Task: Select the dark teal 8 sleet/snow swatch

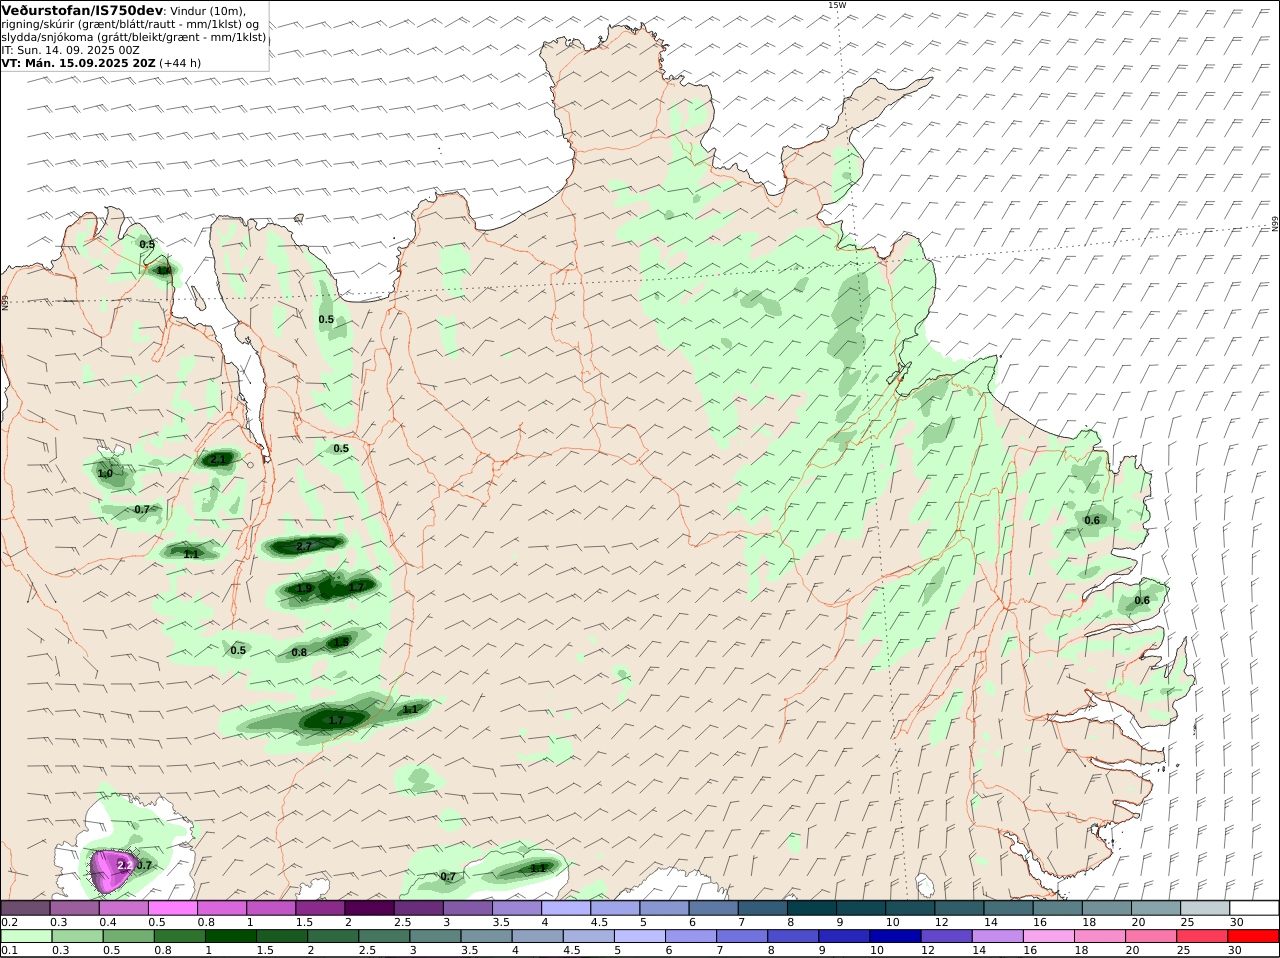Action: click(x=813, y=907)
